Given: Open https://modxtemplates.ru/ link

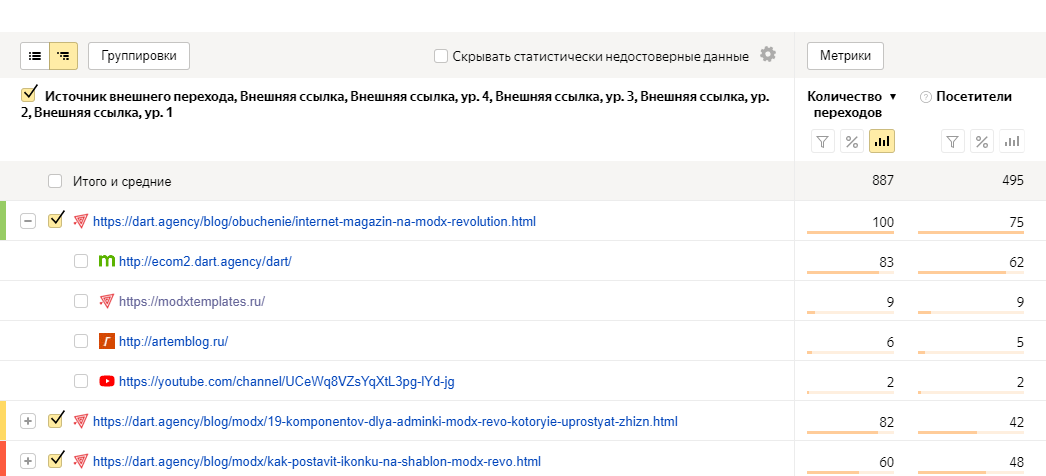Looking at the screenshot, I should (192, 301).
